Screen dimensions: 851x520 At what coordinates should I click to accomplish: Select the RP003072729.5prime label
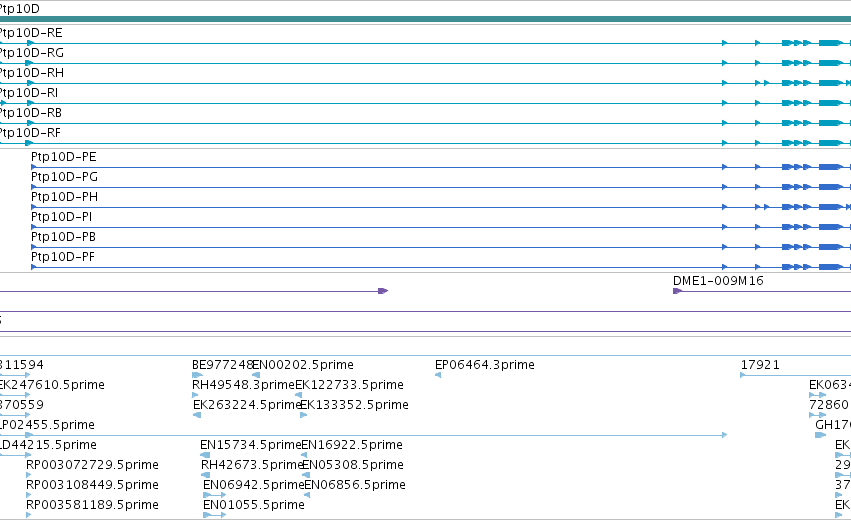click(92, 466)
